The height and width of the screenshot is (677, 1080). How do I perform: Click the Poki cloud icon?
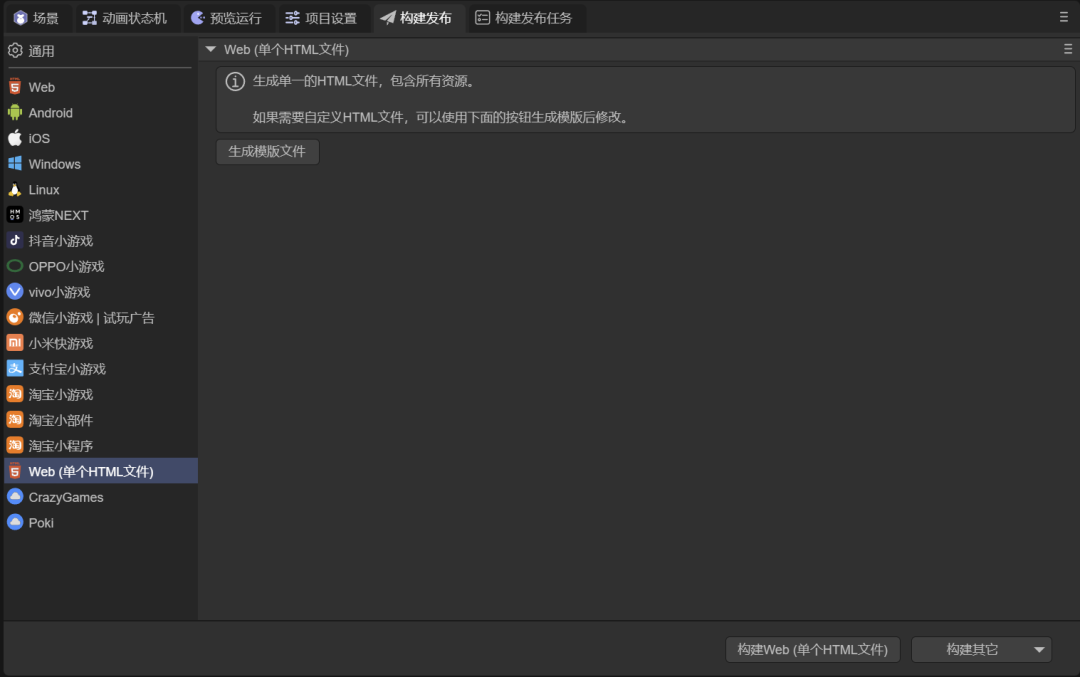14,522
